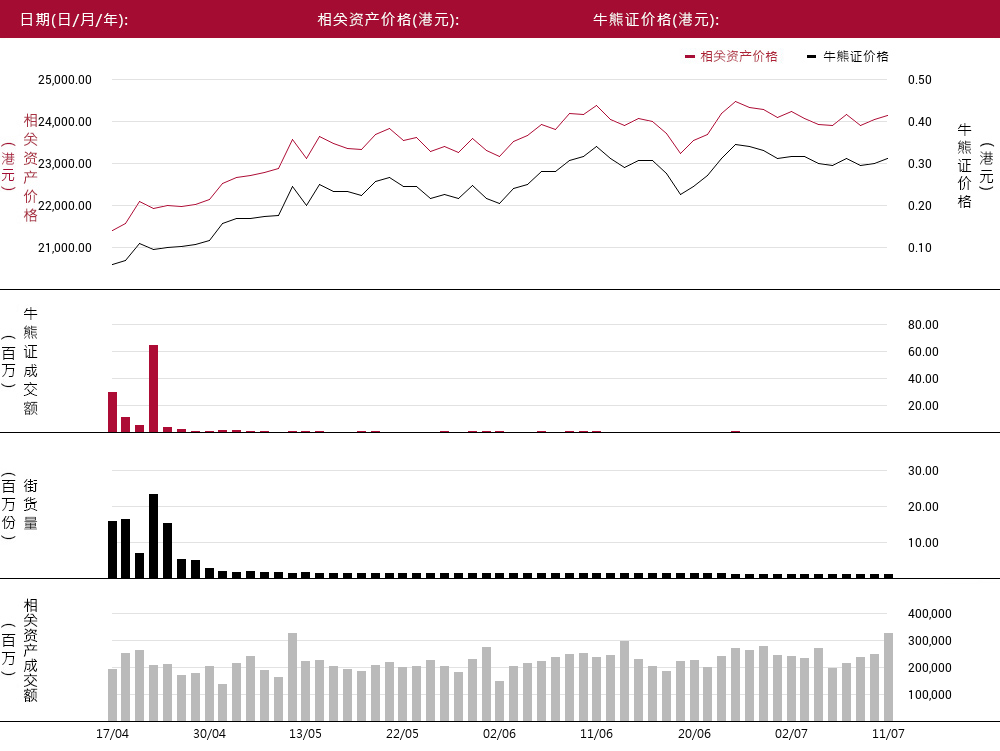The width and height of the screenshot is (1000, 751).
Task: Click the right-side 牛熊证价格 axis title
Action: click(x=964, y=166)
